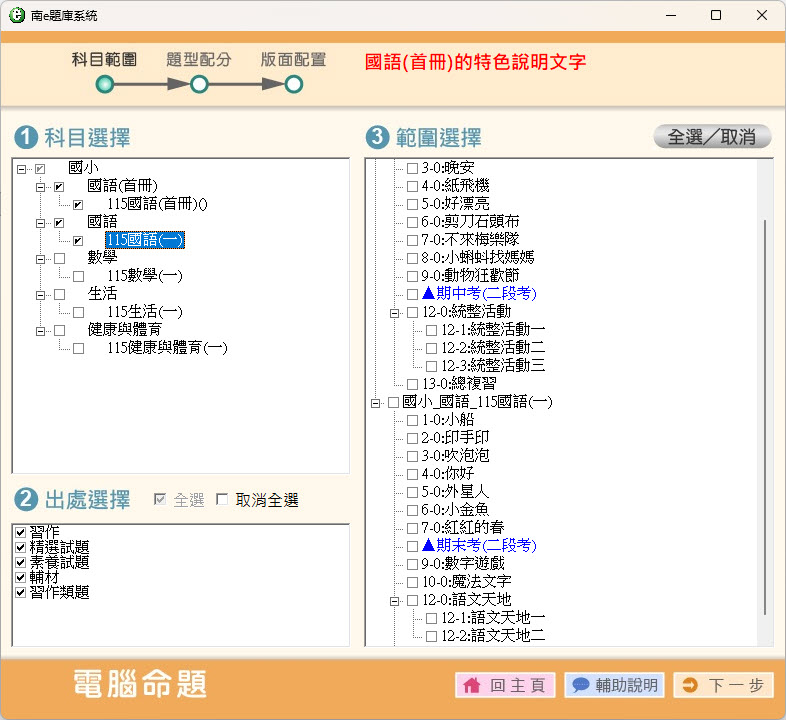Image resolution: width=786 pixels, height=720 pixels.
Task: Check ▲期末考(二段考) range
Action: [412, 547]
